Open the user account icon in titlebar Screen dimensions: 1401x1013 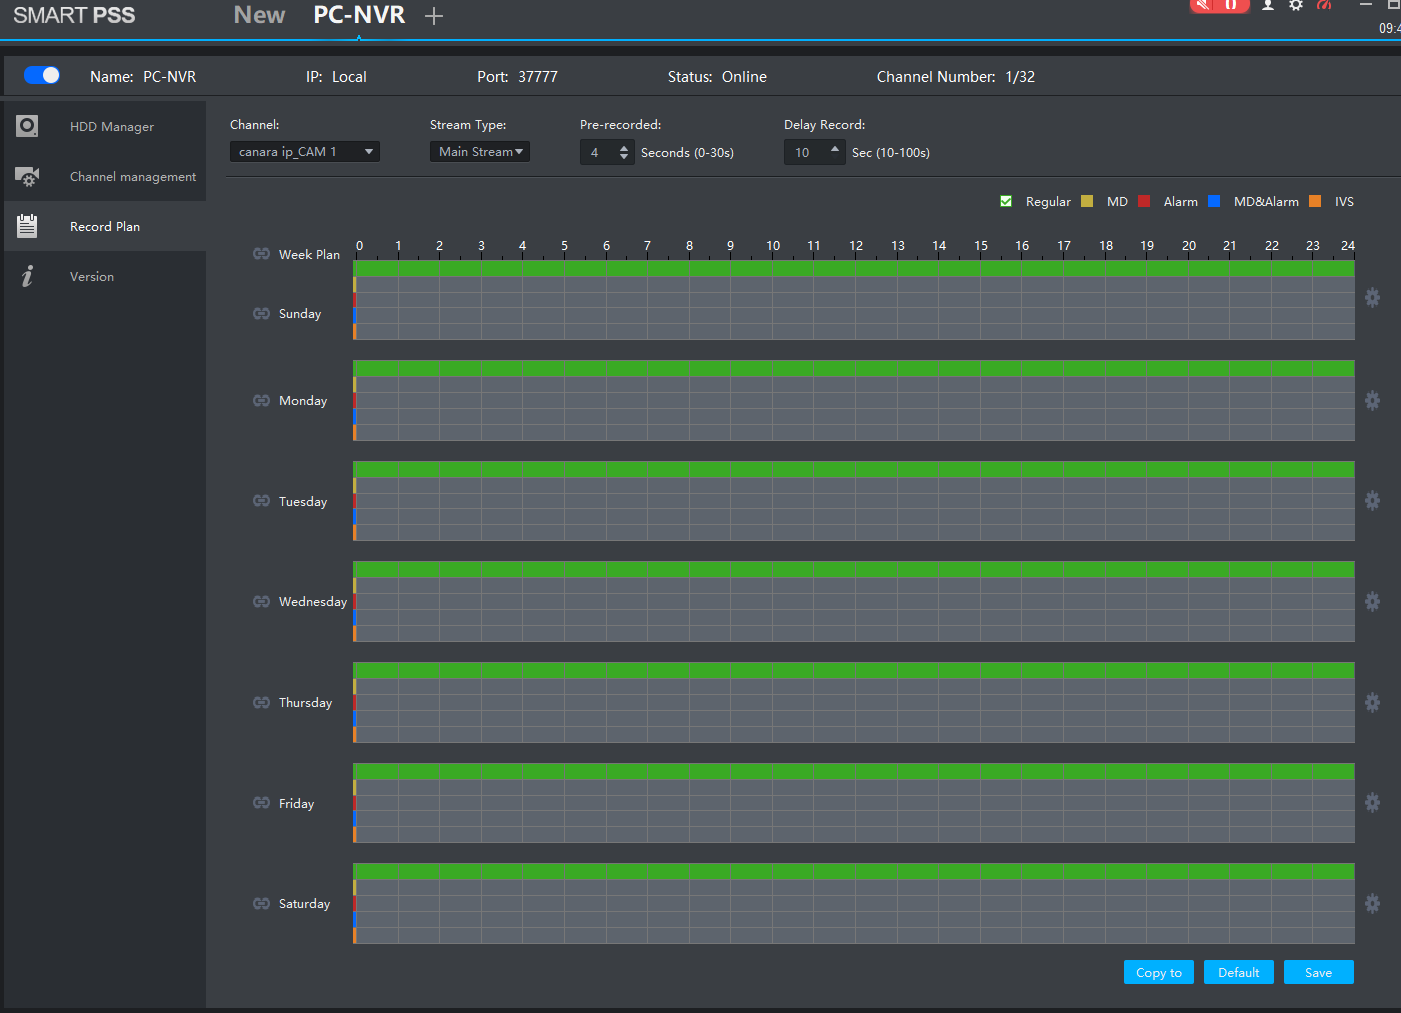pos(1267,7)
